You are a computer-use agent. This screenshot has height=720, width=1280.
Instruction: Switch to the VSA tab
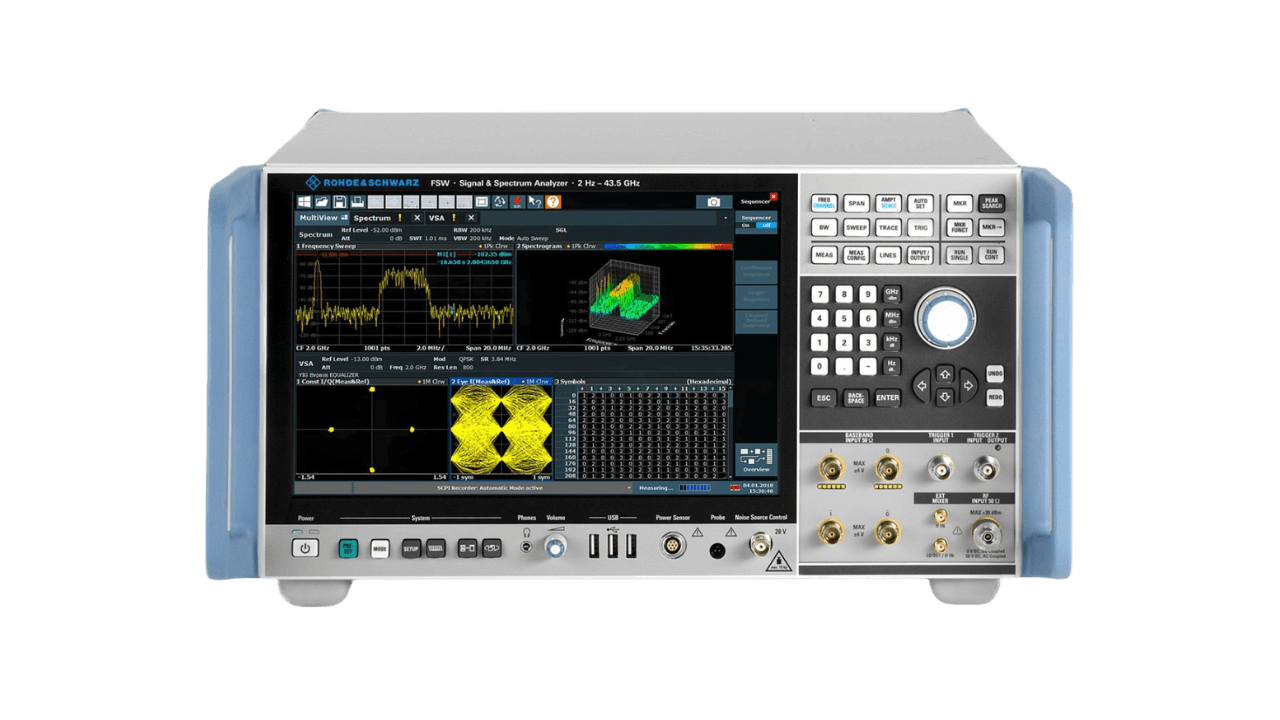click(437, 217)
